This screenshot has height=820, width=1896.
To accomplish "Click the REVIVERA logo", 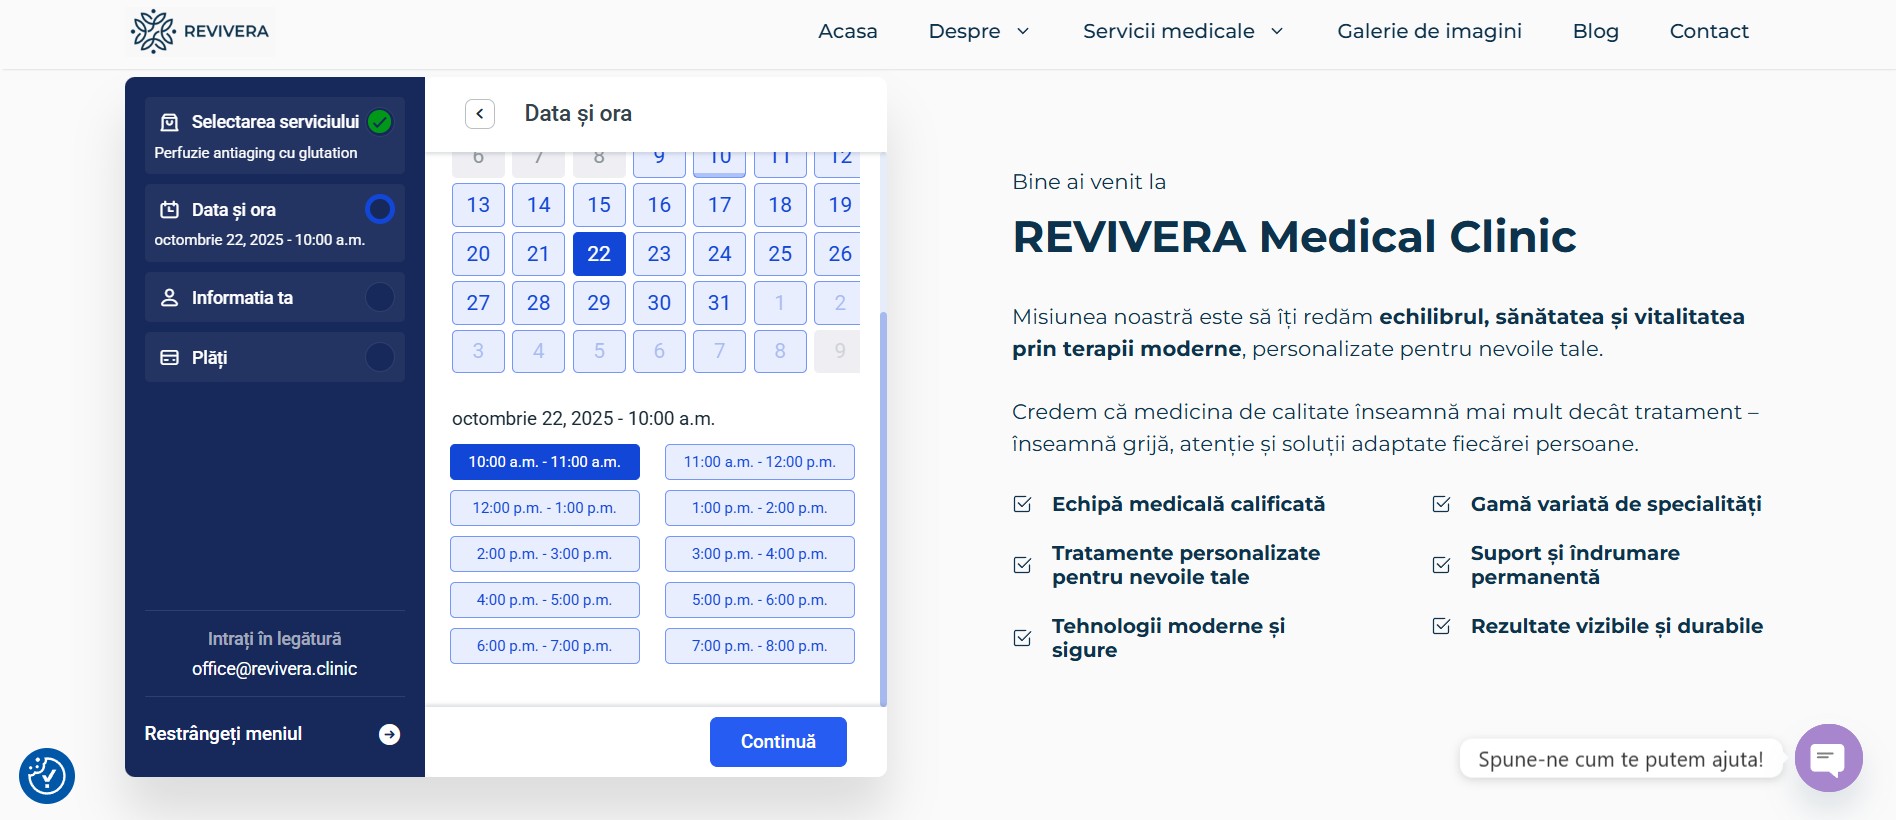I will pos(201,31).
